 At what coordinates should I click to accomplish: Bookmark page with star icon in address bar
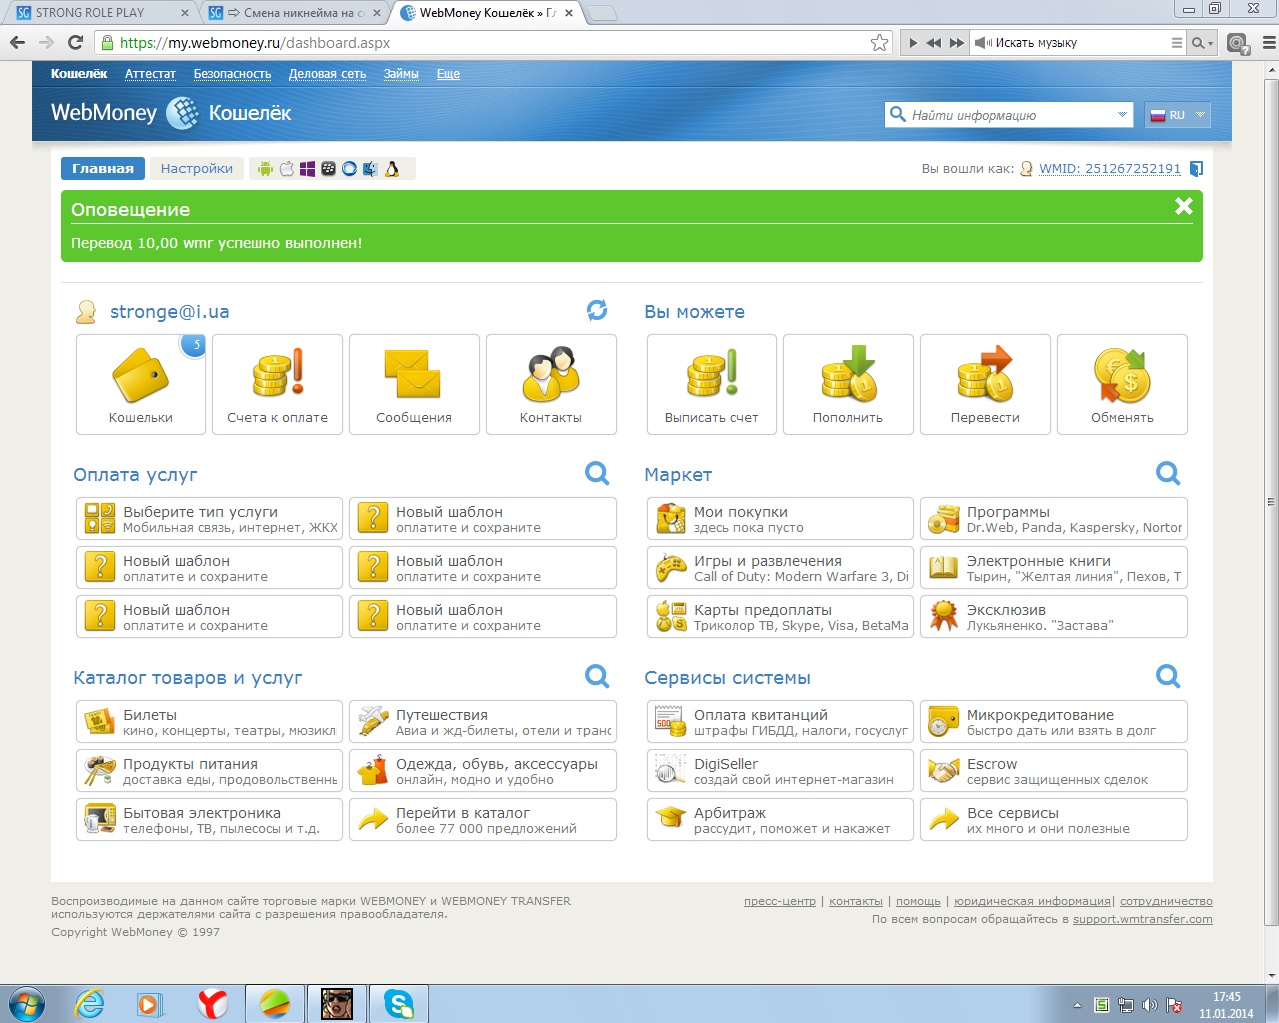[x=879, y=42]
